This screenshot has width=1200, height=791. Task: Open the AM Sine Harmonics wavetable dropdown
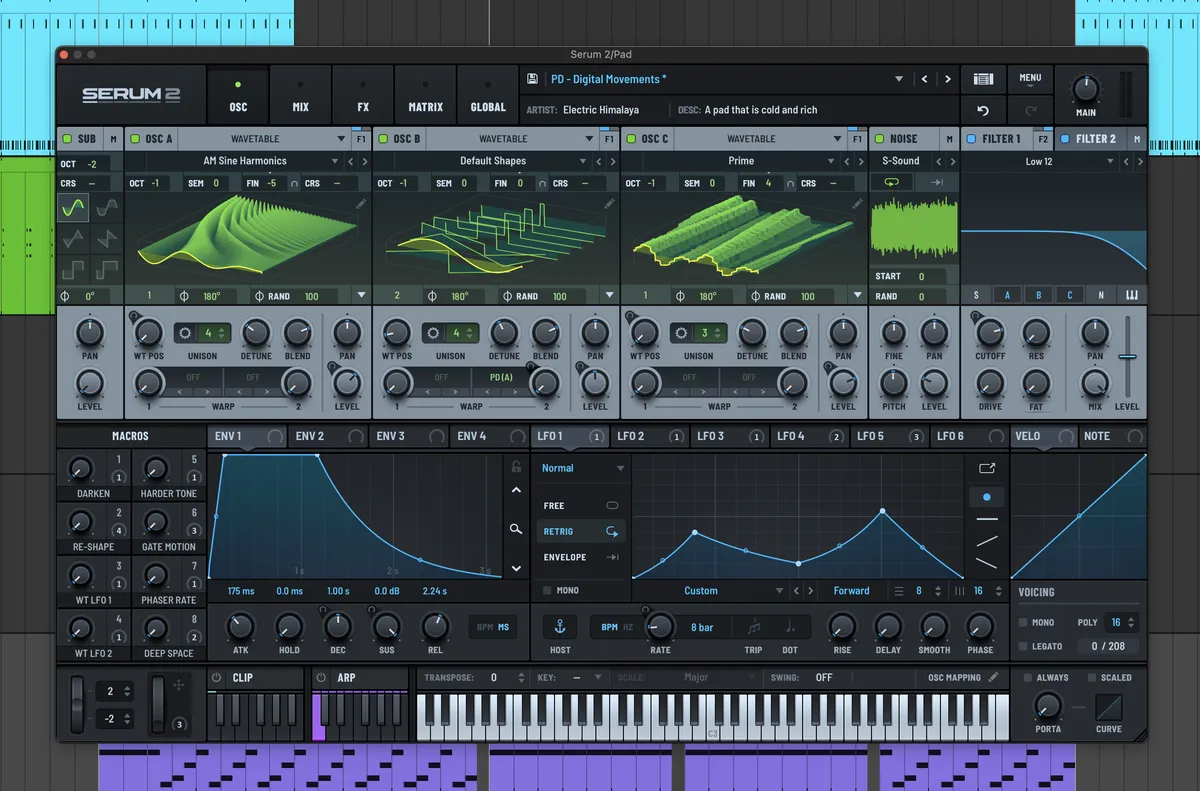point(335,161)
